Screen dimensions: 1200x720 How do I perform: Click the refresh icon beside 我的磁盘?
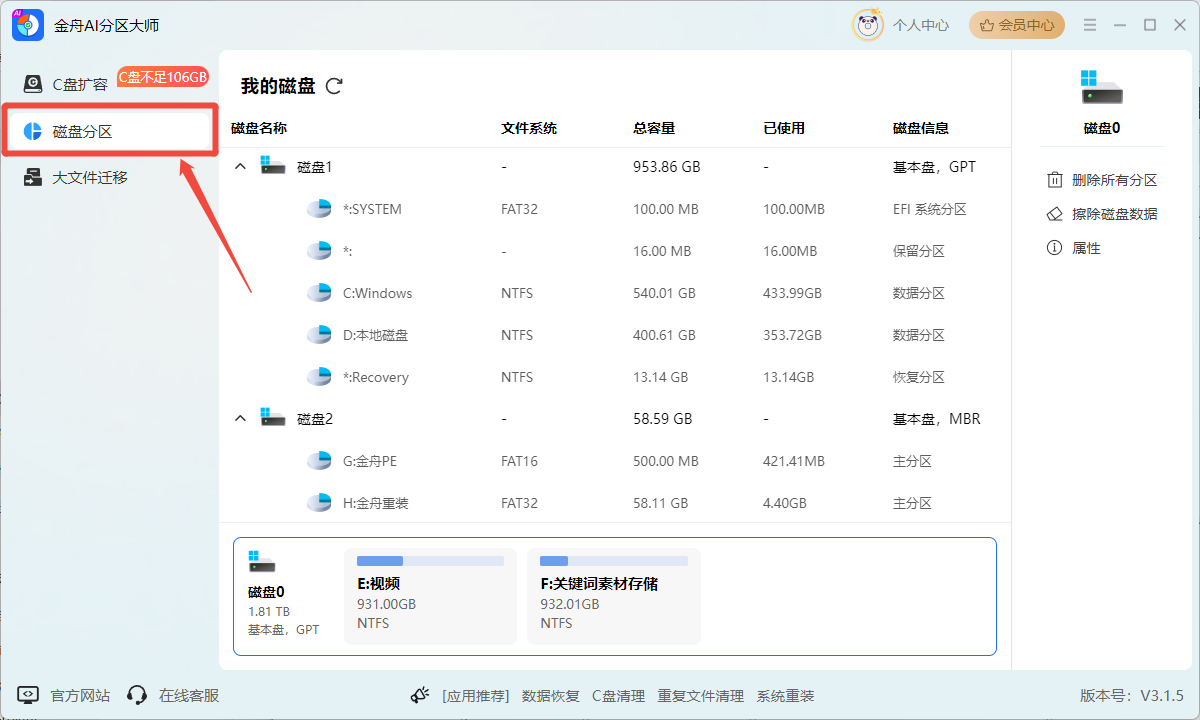pos(334,86)
